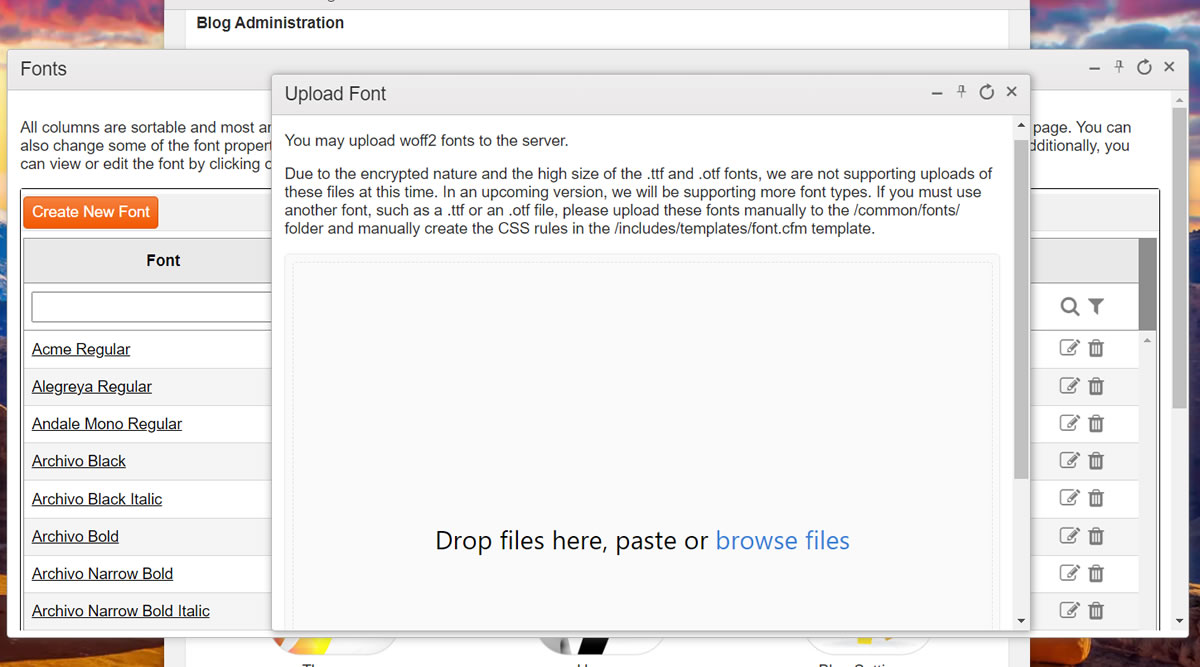Toggle the pin on the Fonts window

click(x=1119, y=67)
